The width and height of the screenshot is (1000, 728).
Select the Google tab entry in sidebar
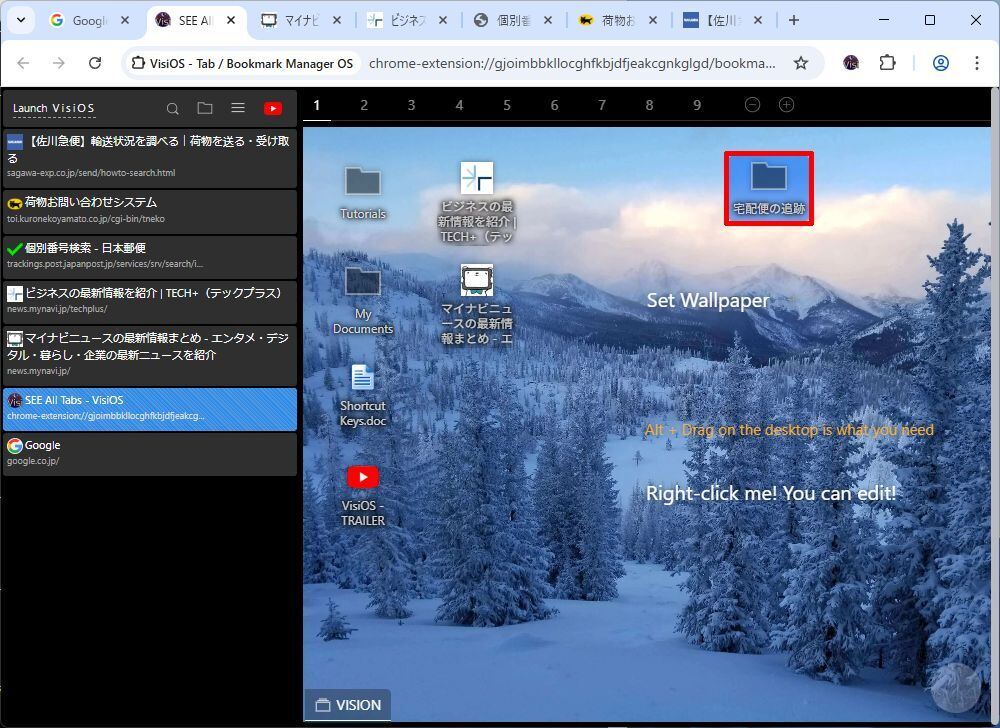tap(150, 453)
